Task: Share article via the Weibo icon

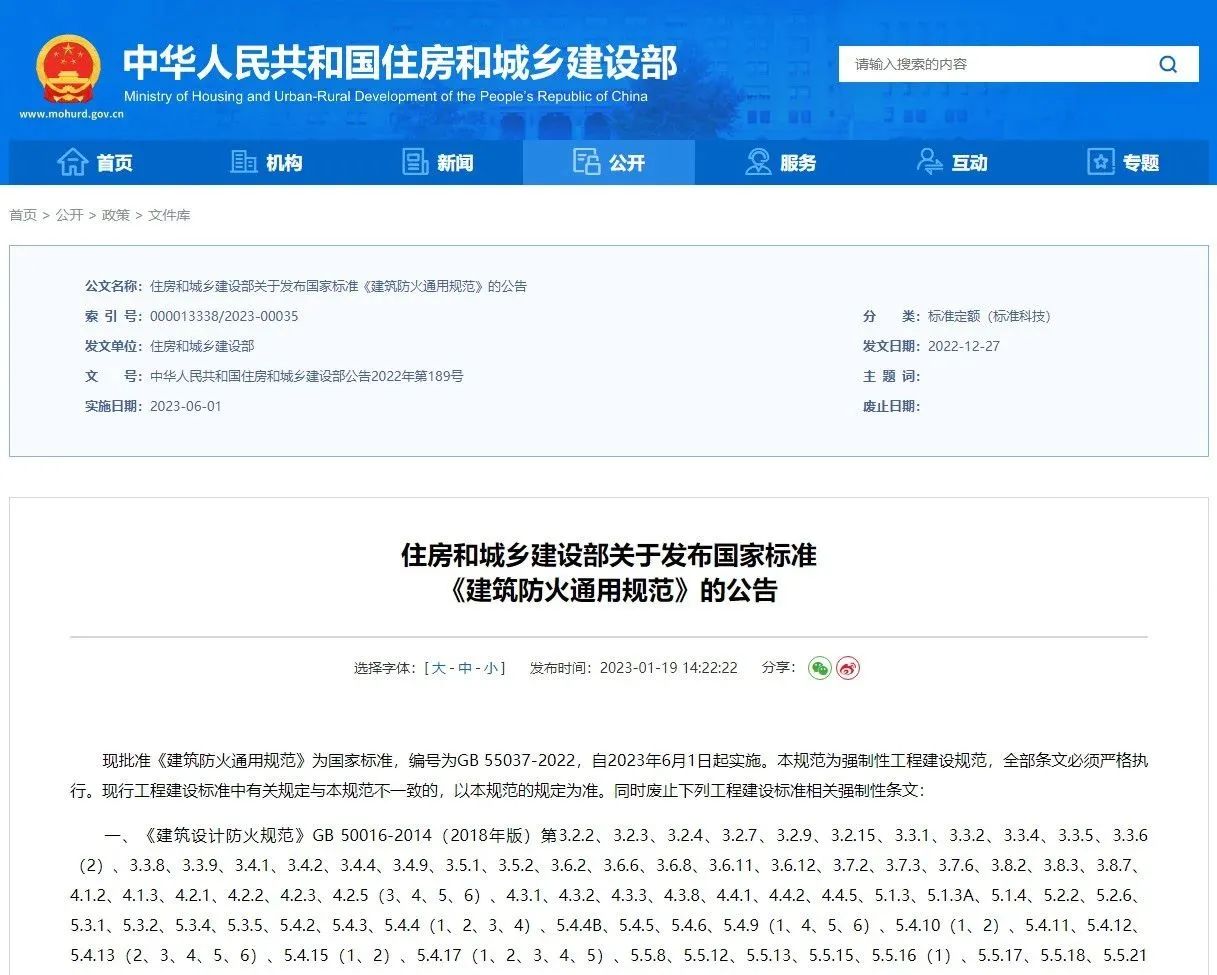Action: [x=848, y=668]
